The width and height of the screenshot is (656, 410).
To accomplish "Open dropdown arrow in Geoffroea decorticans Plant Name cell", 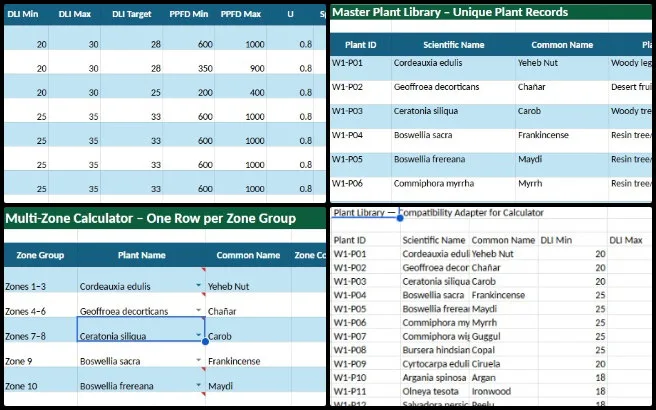I will coord(198,310).
